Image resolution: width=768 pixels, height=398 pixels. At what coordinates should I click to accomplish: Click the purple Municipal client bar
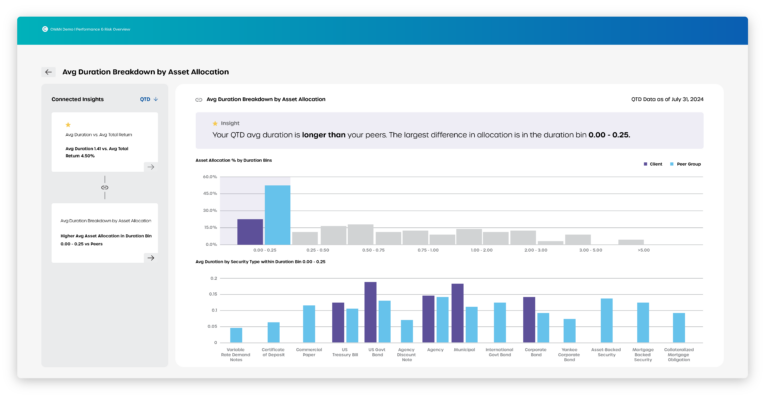[457, 313]
